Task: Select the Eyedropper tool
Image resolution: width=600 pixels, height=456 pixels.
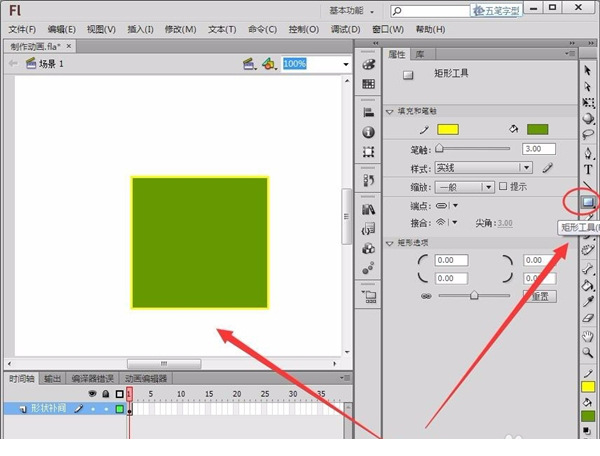Action: pos(588,301)
